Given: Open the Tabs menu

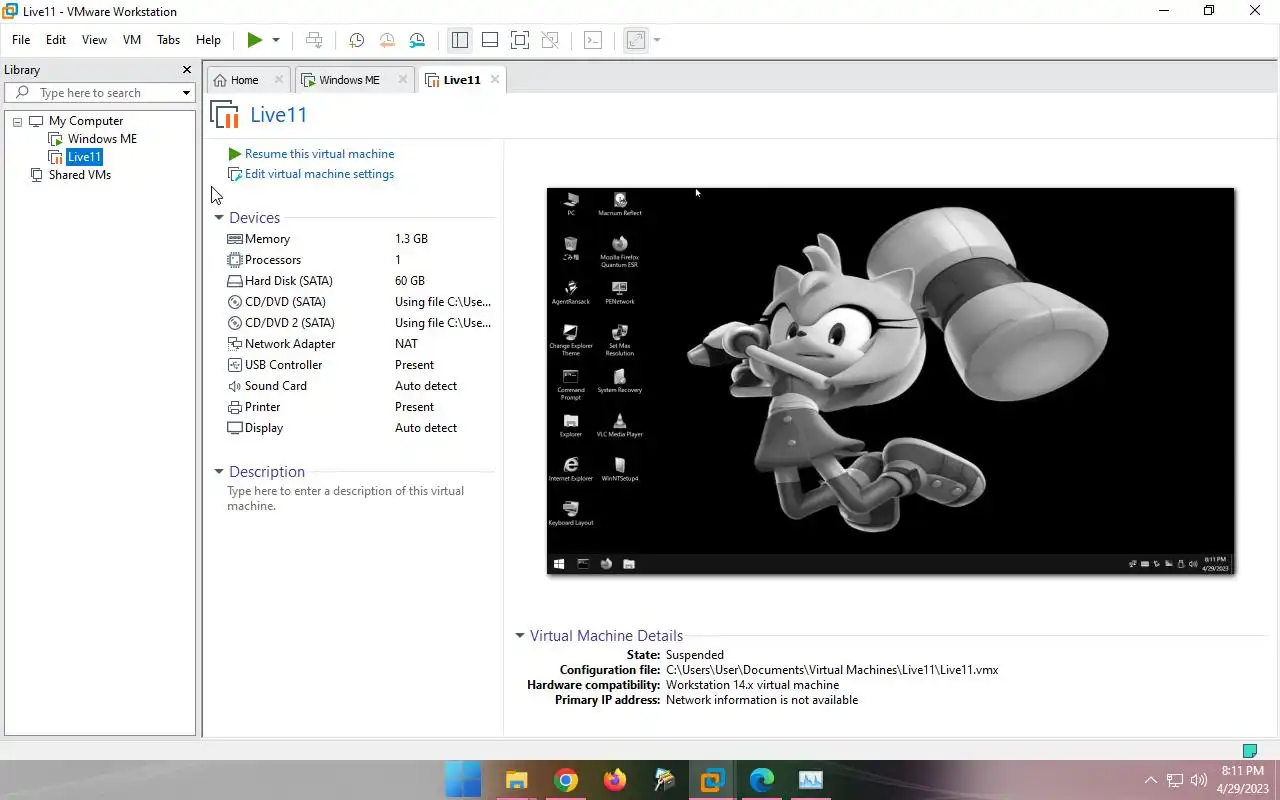Looking at the screenshot, I should [168, 40].
